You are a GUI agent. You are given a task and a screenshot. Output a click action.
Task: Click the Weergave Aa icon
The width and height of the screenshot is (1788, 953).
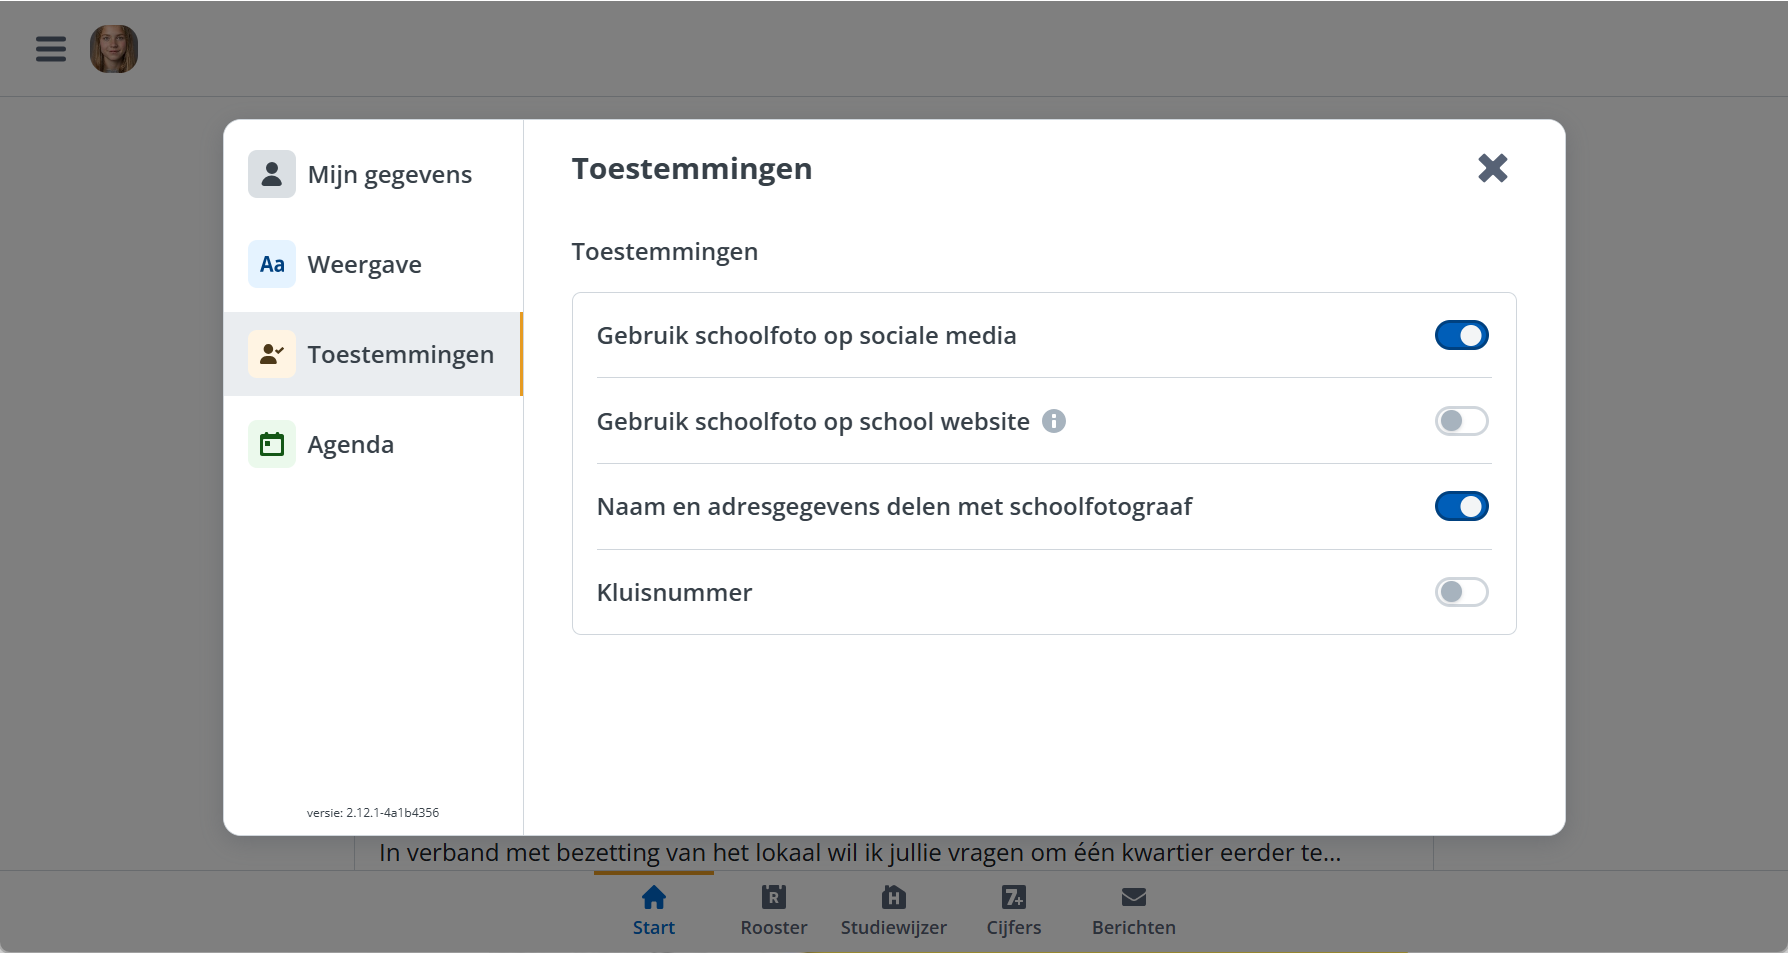pos(271,264)
